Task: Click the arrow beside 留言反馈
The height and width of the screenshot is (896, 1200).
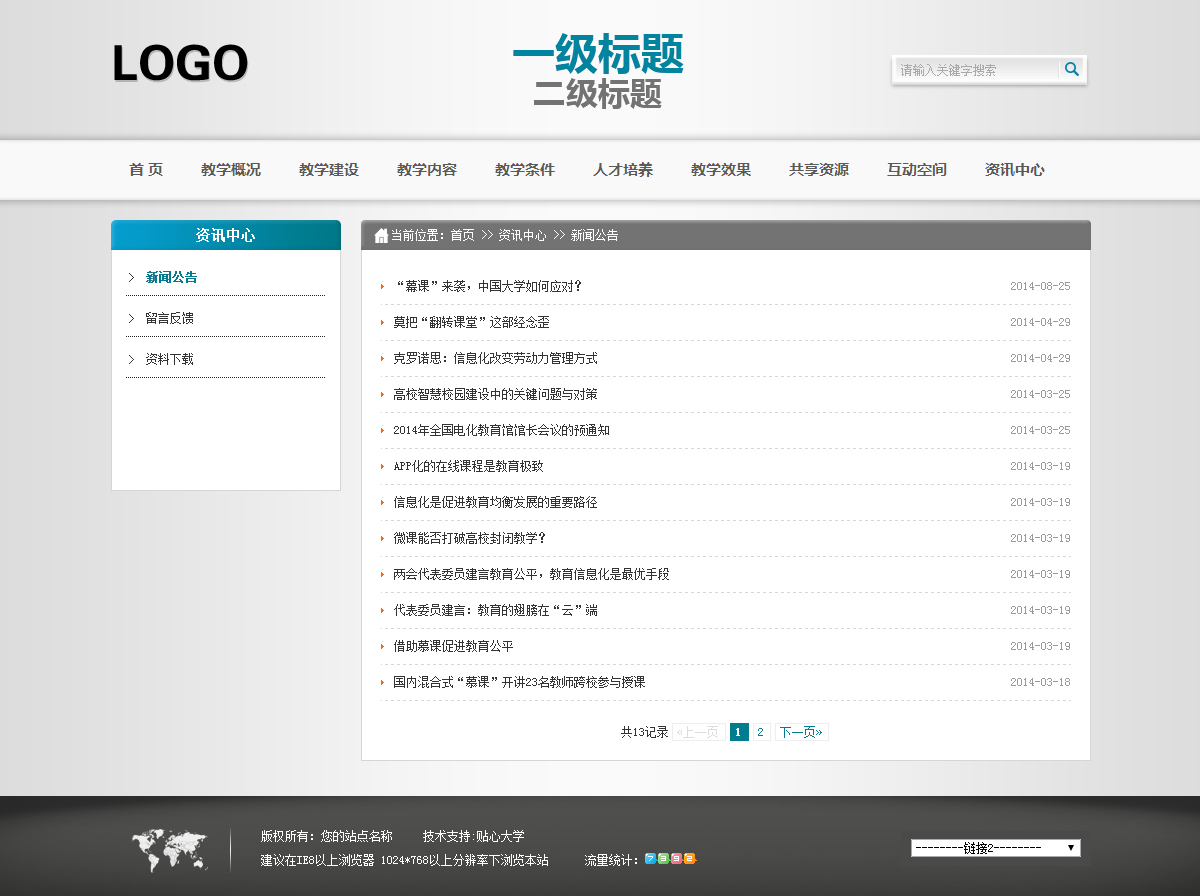Action: (x=131, y=318)
